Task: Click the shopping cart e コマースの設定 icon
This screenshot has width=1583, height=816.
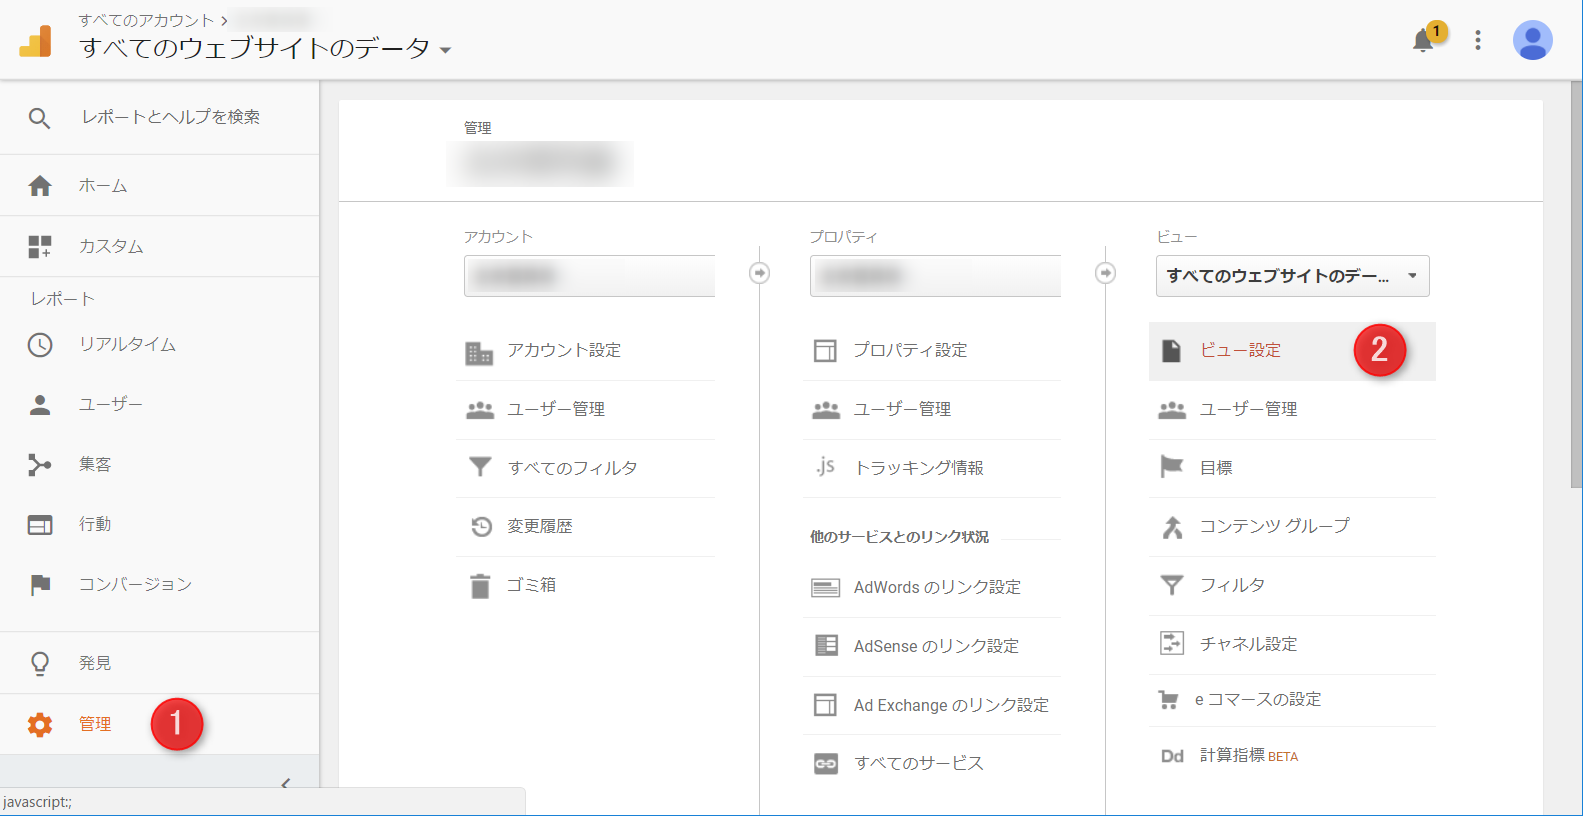Action: [x=1168, y=700]
